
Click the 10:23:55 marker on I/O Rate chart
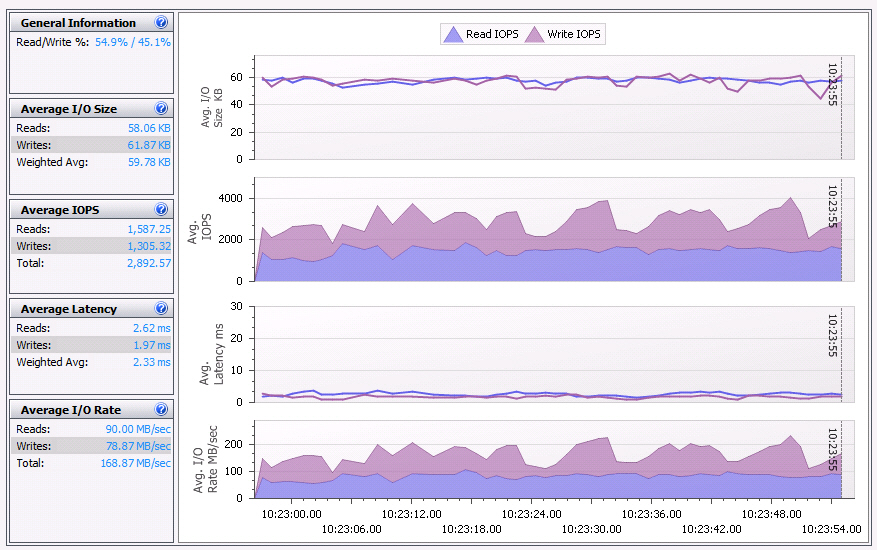click(832, 449)
